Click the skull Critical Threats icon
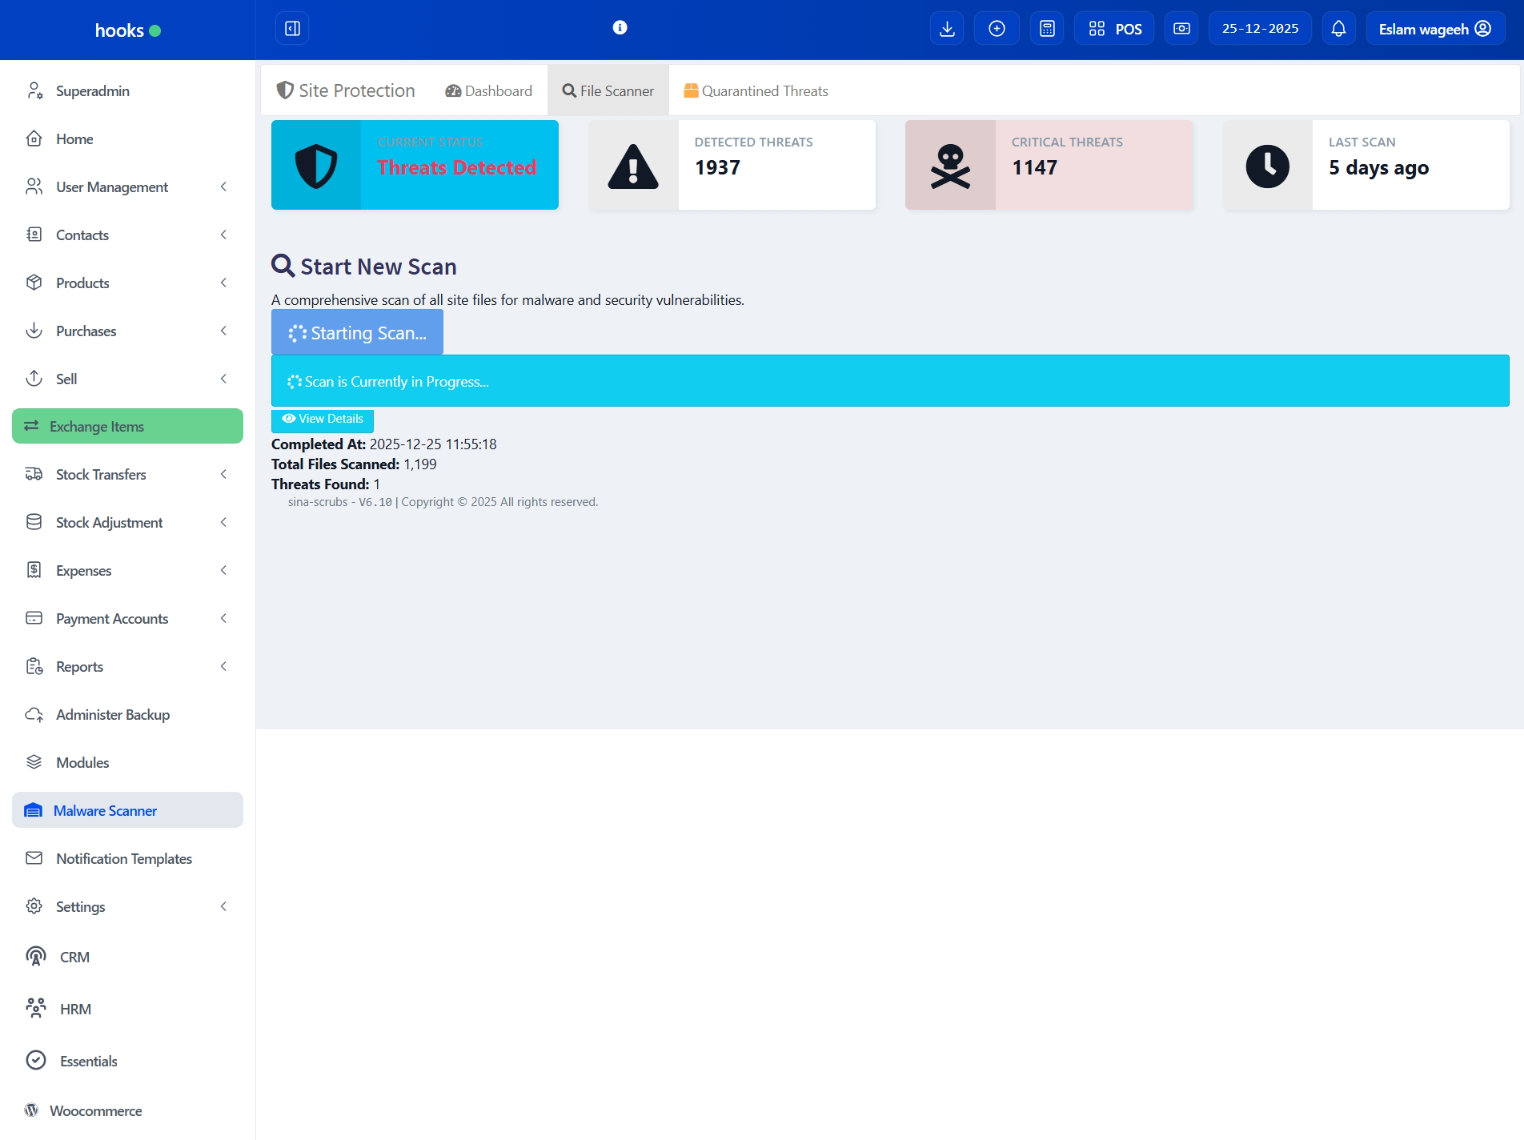This screenshot has width=1524, height=1140. (950, 166)
